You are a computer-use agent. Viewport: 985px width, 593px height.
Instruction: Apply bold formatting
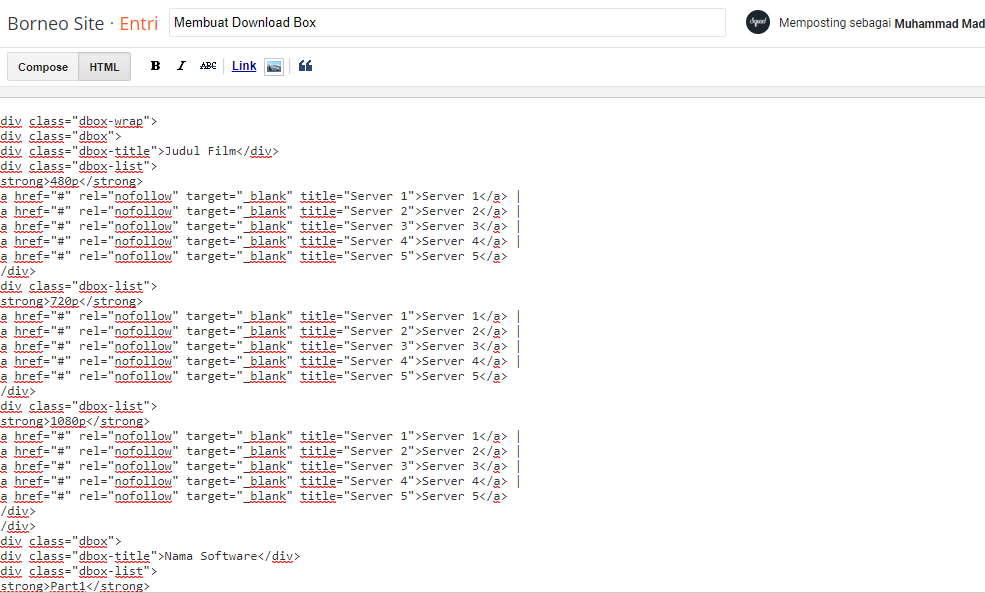155,65
